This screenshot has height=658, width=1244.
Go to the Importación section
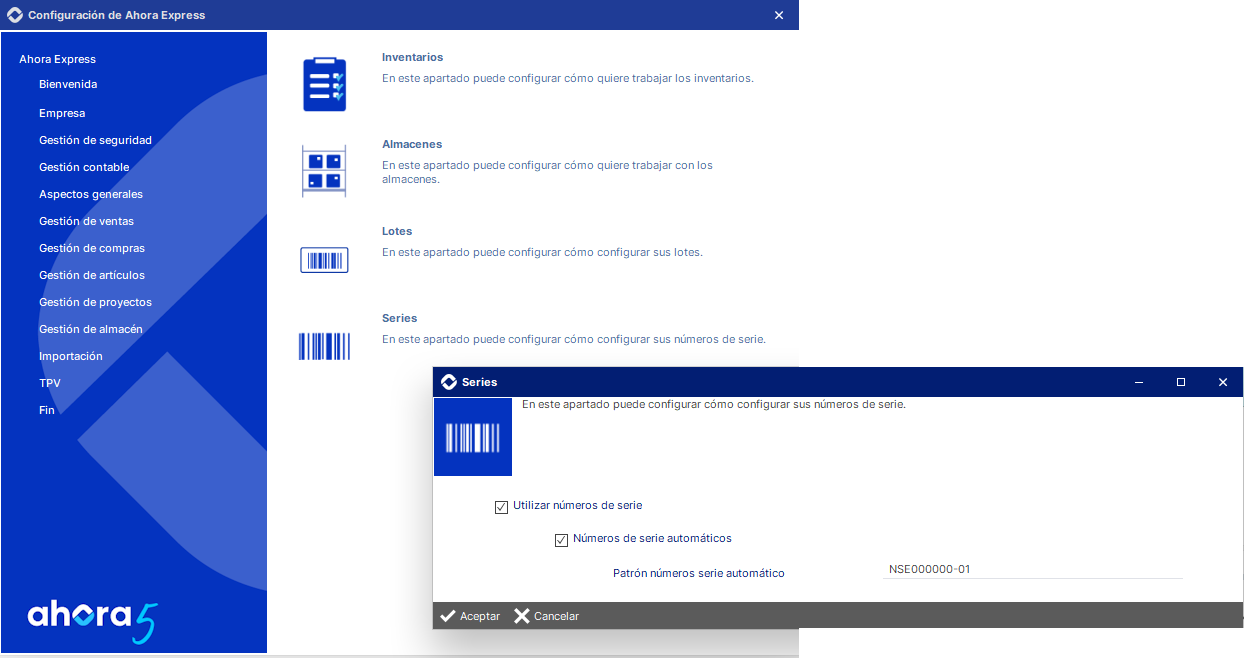click(x=71, y=356)
